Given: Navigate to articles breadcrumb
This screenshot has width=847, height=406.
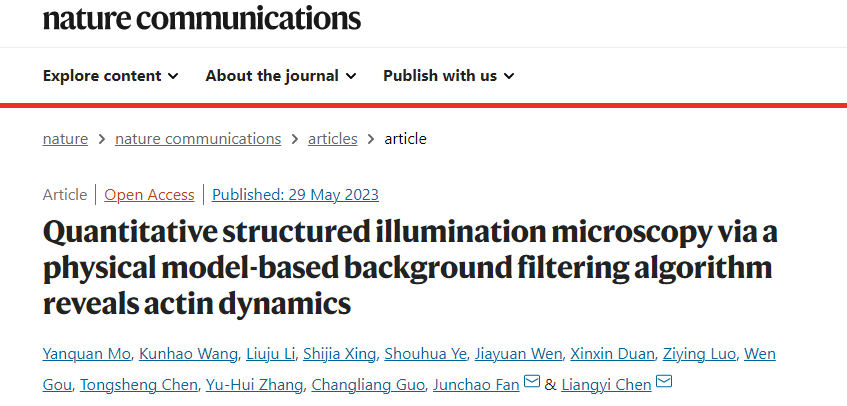Looking at the screenshot, I should pyautogui.click(x=333, y=139).
